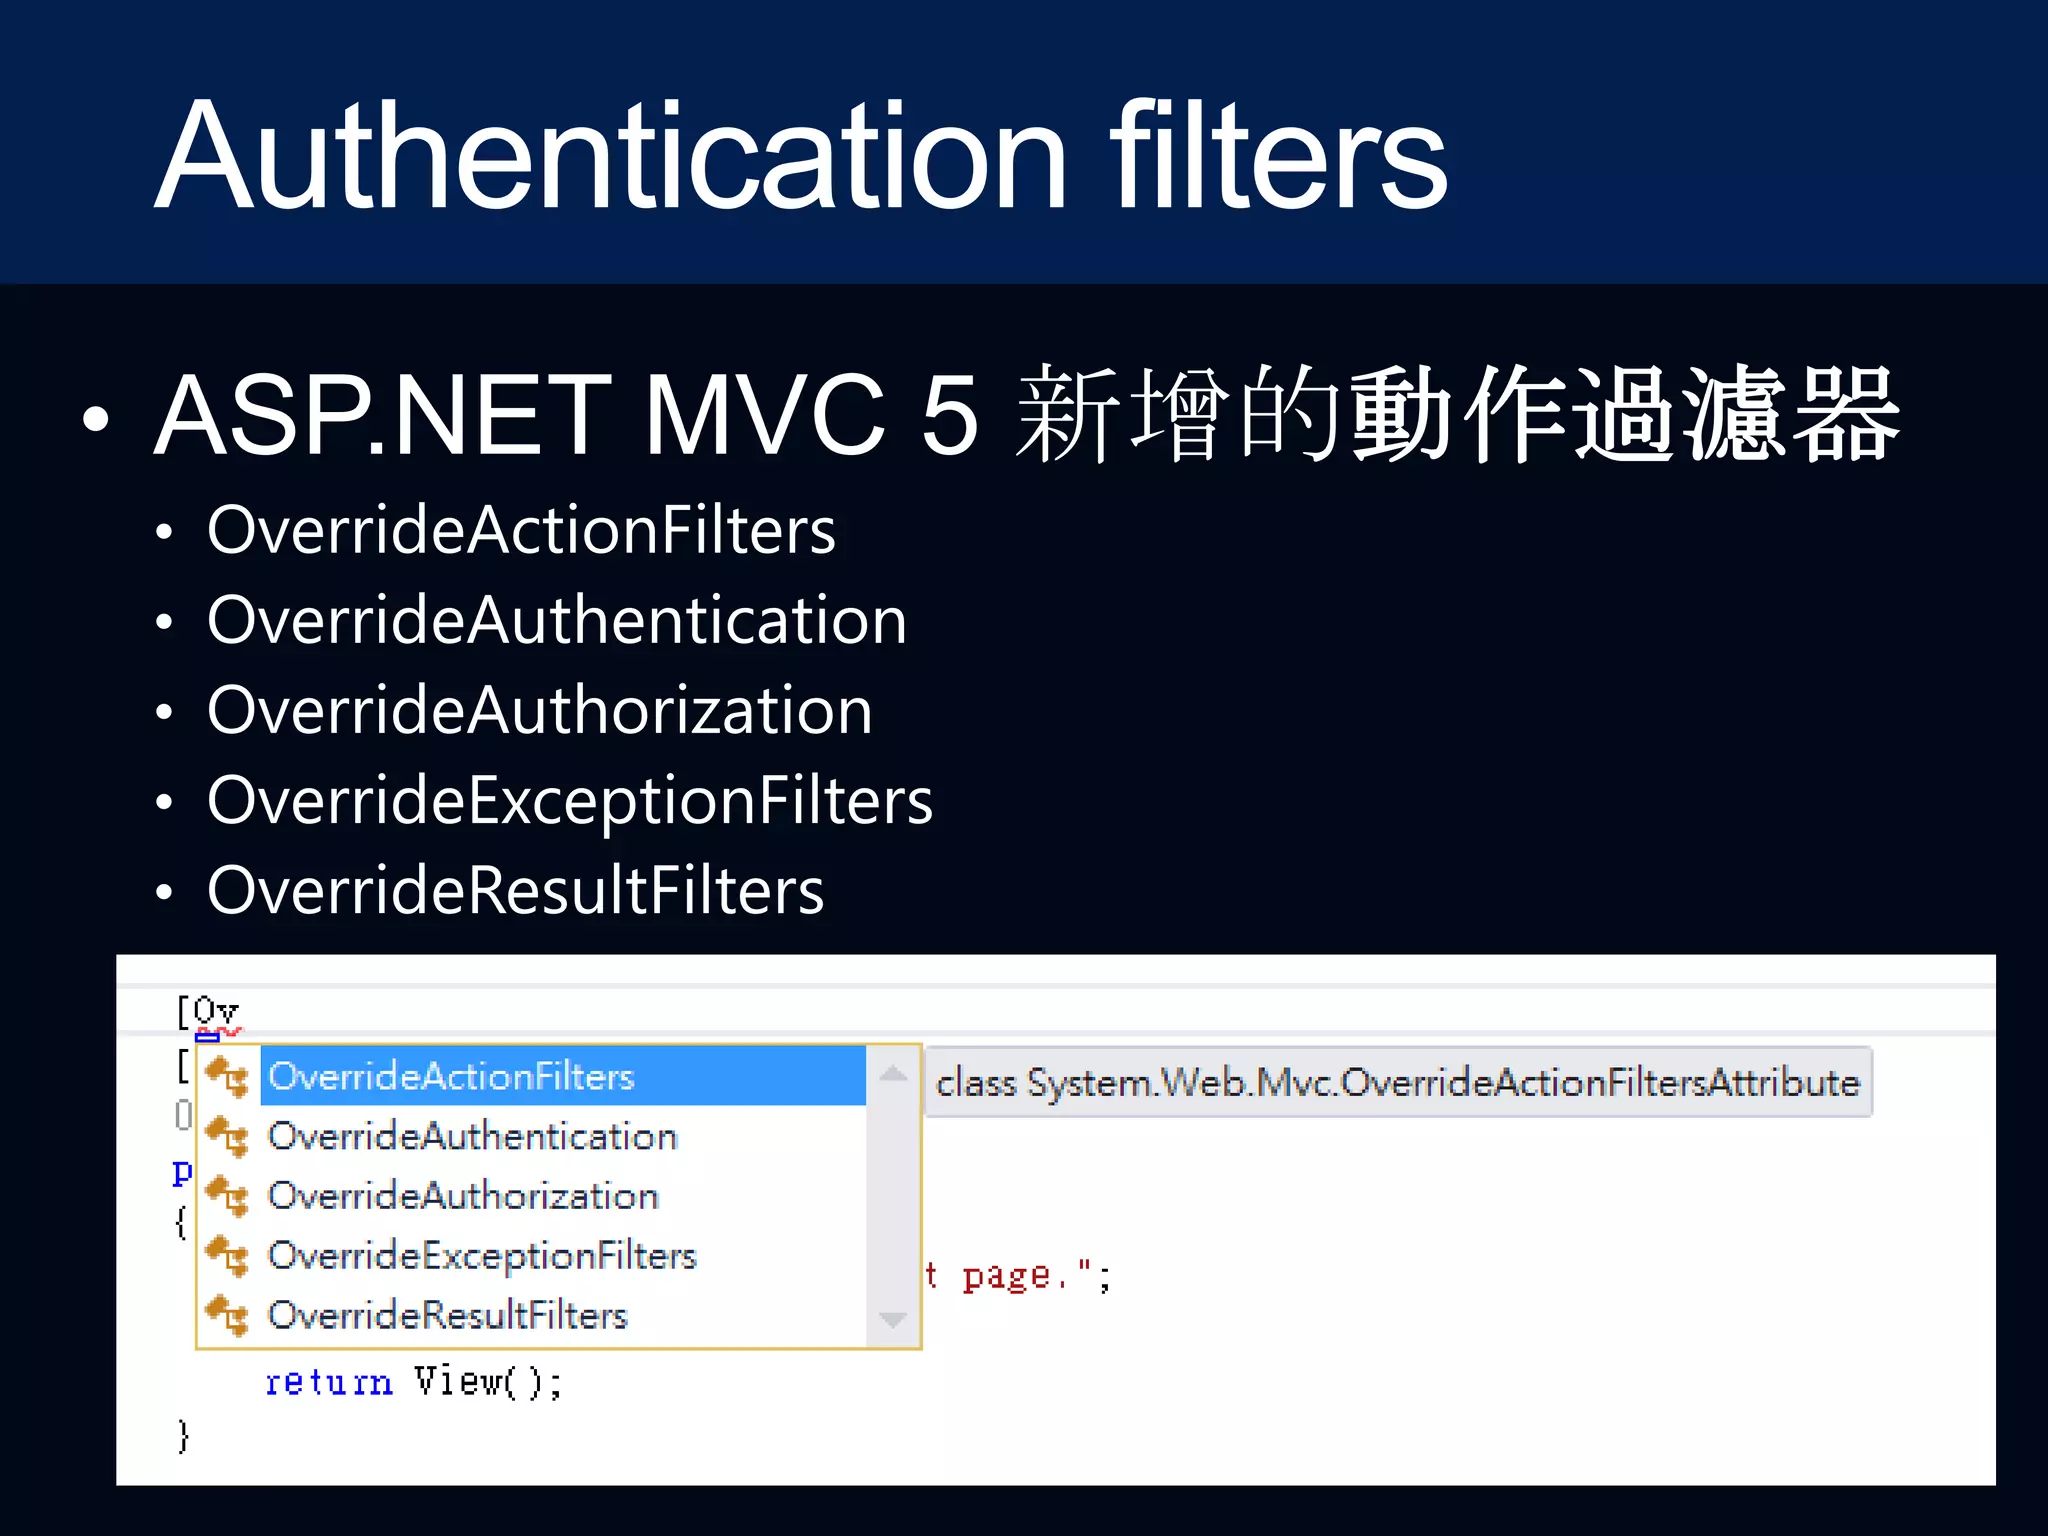Click the class icon beside OverrideAuthentication
This screenshot has height=1536, width=2048.
click(227, 1136)
